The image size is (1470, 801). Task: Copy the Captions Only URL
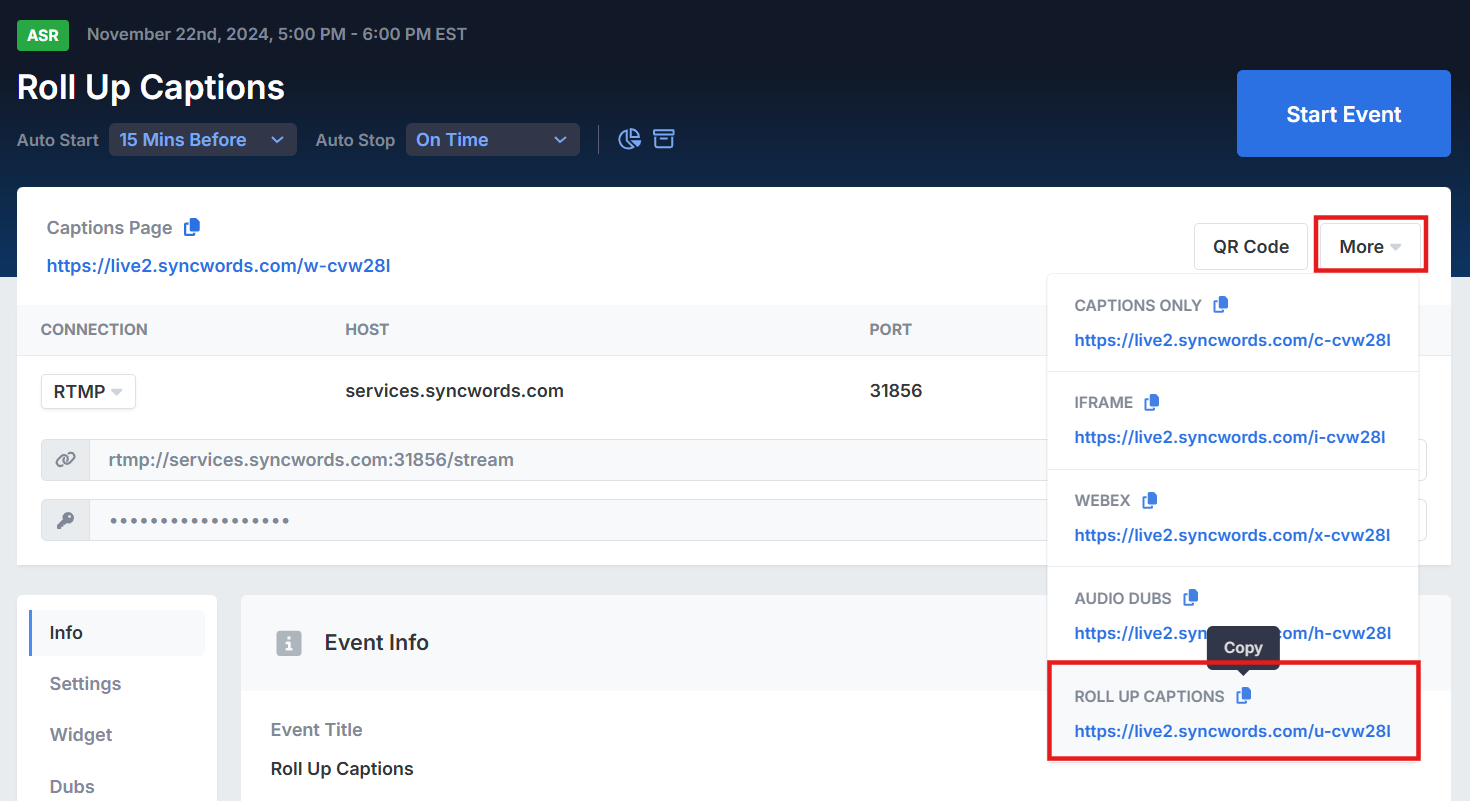point(1220,305)
